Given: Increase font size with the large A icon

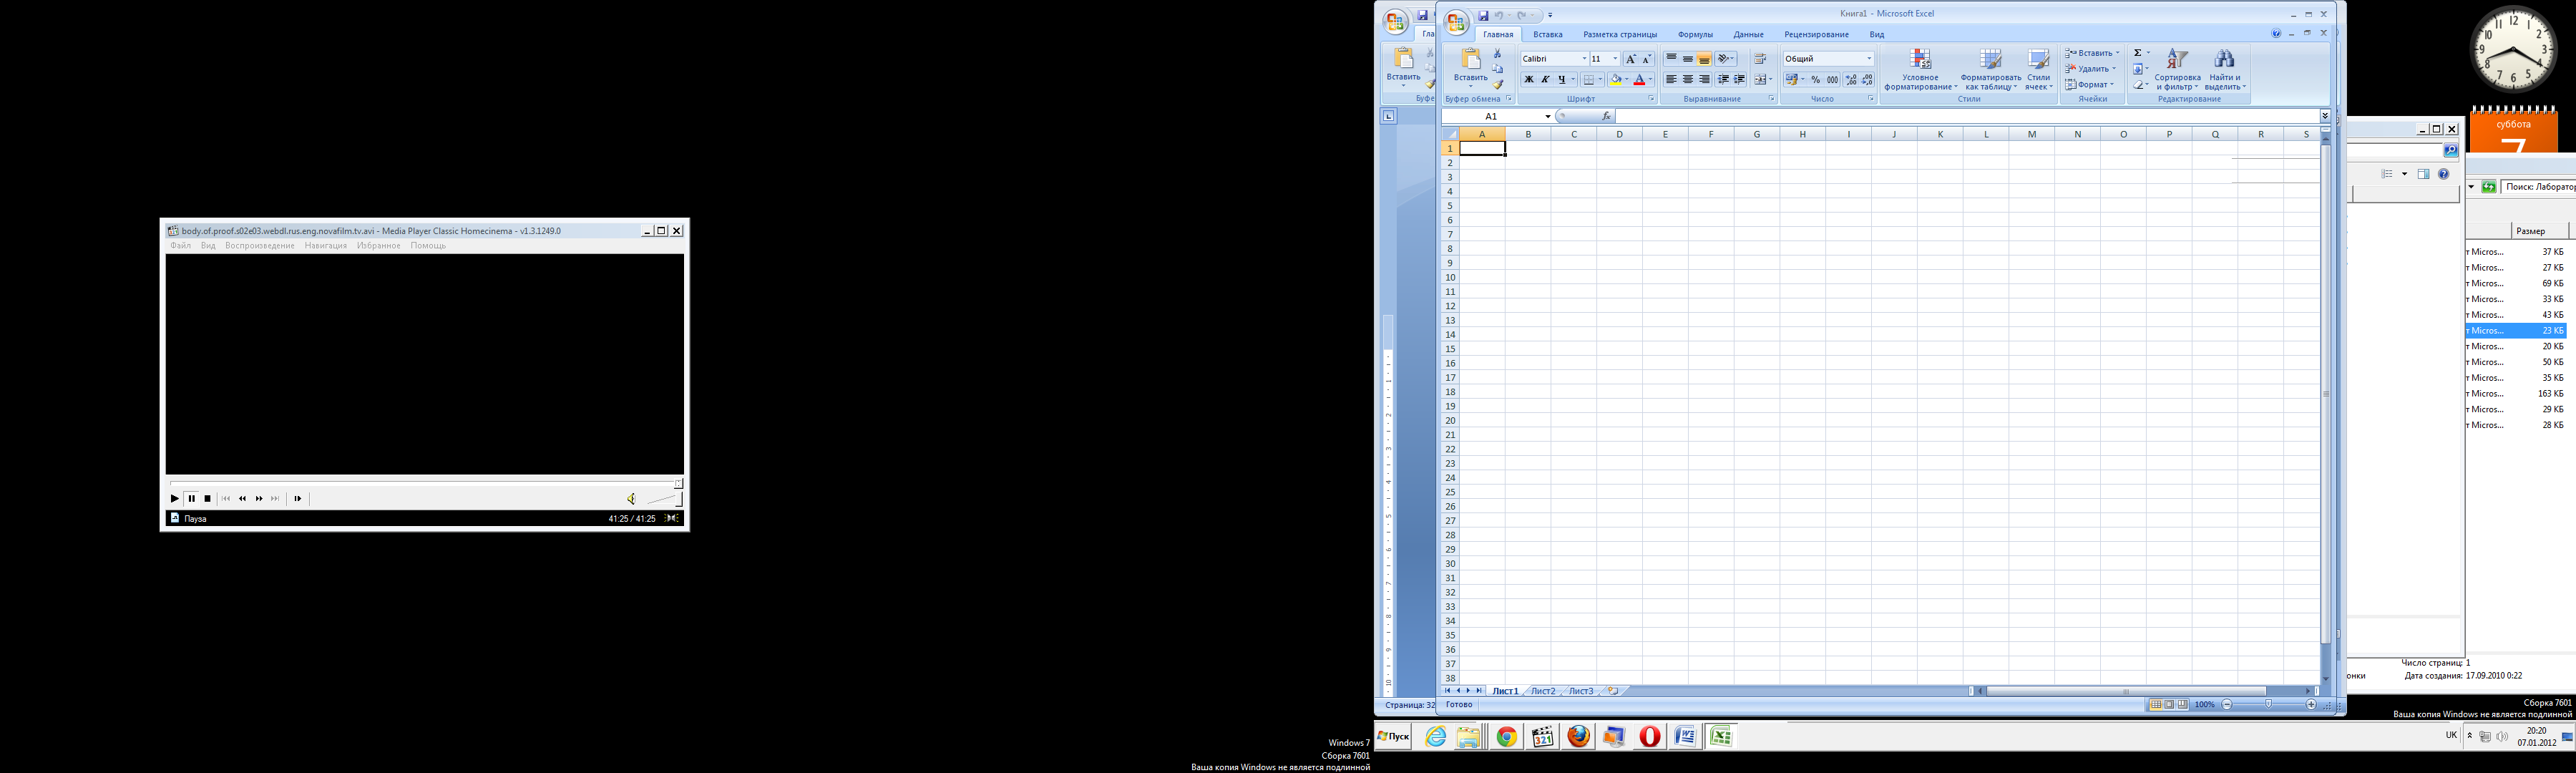Looking at the screenshot, I should (1631, 59).
